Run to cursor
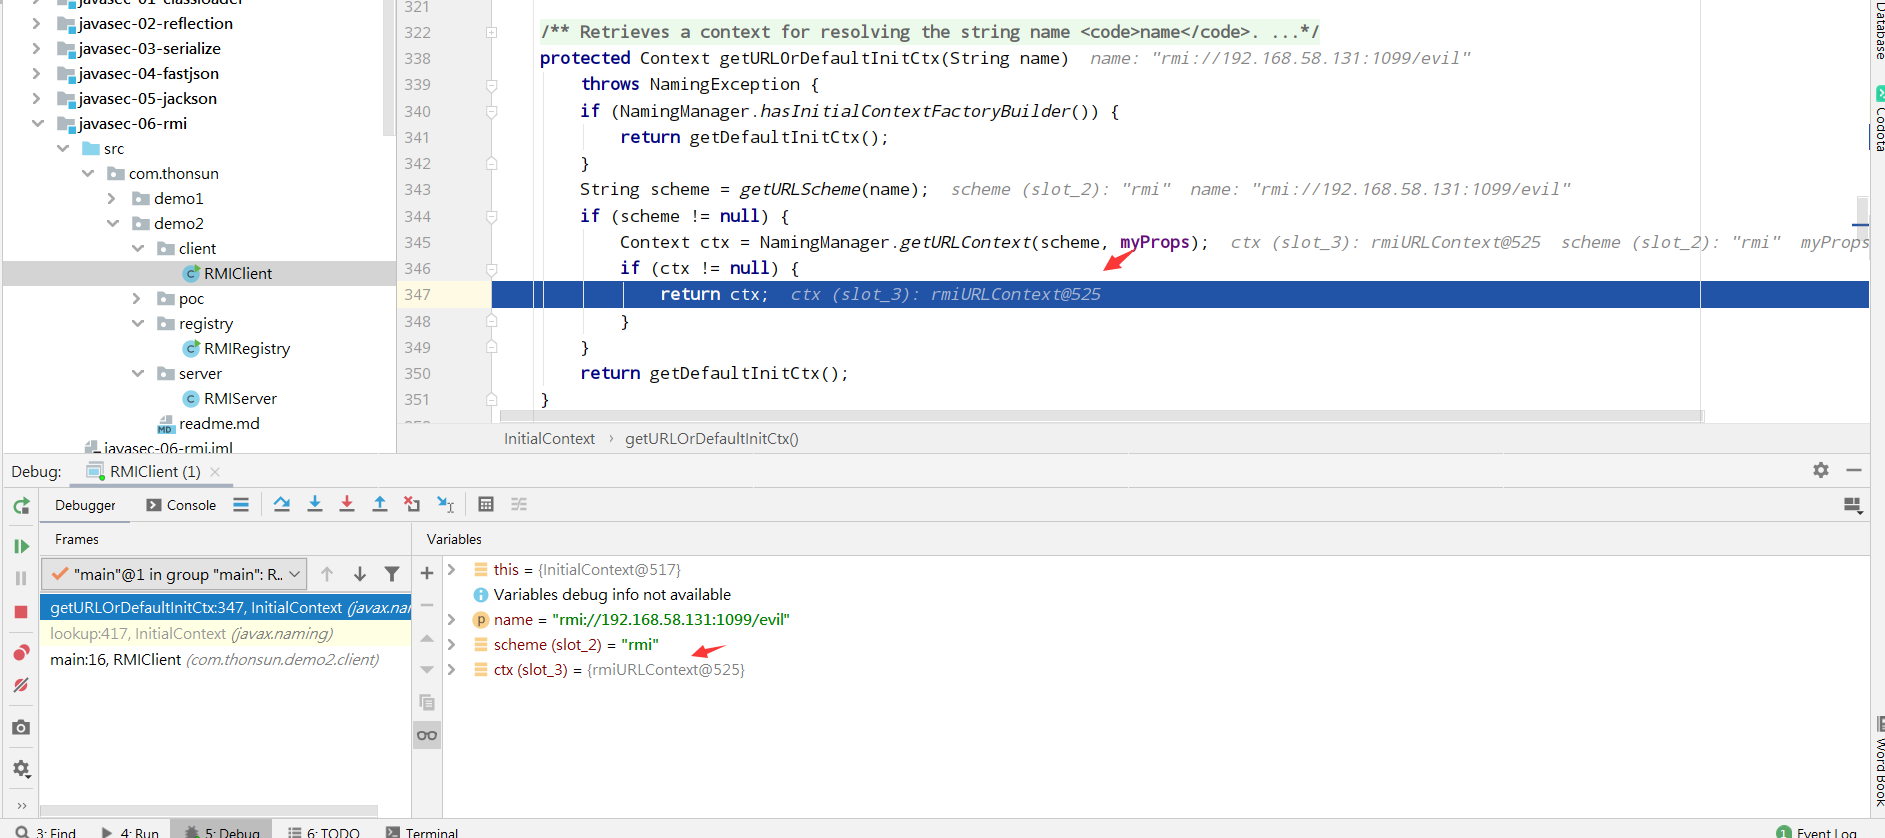The width and height of the screenshot is (1885, 838). pos(446,505)
